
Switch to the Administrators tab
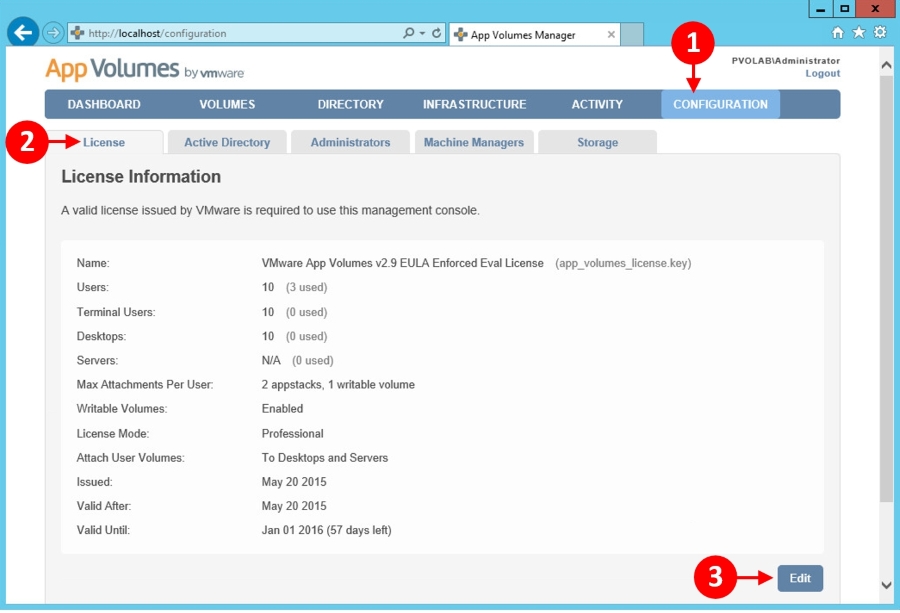tap(350, 142)
